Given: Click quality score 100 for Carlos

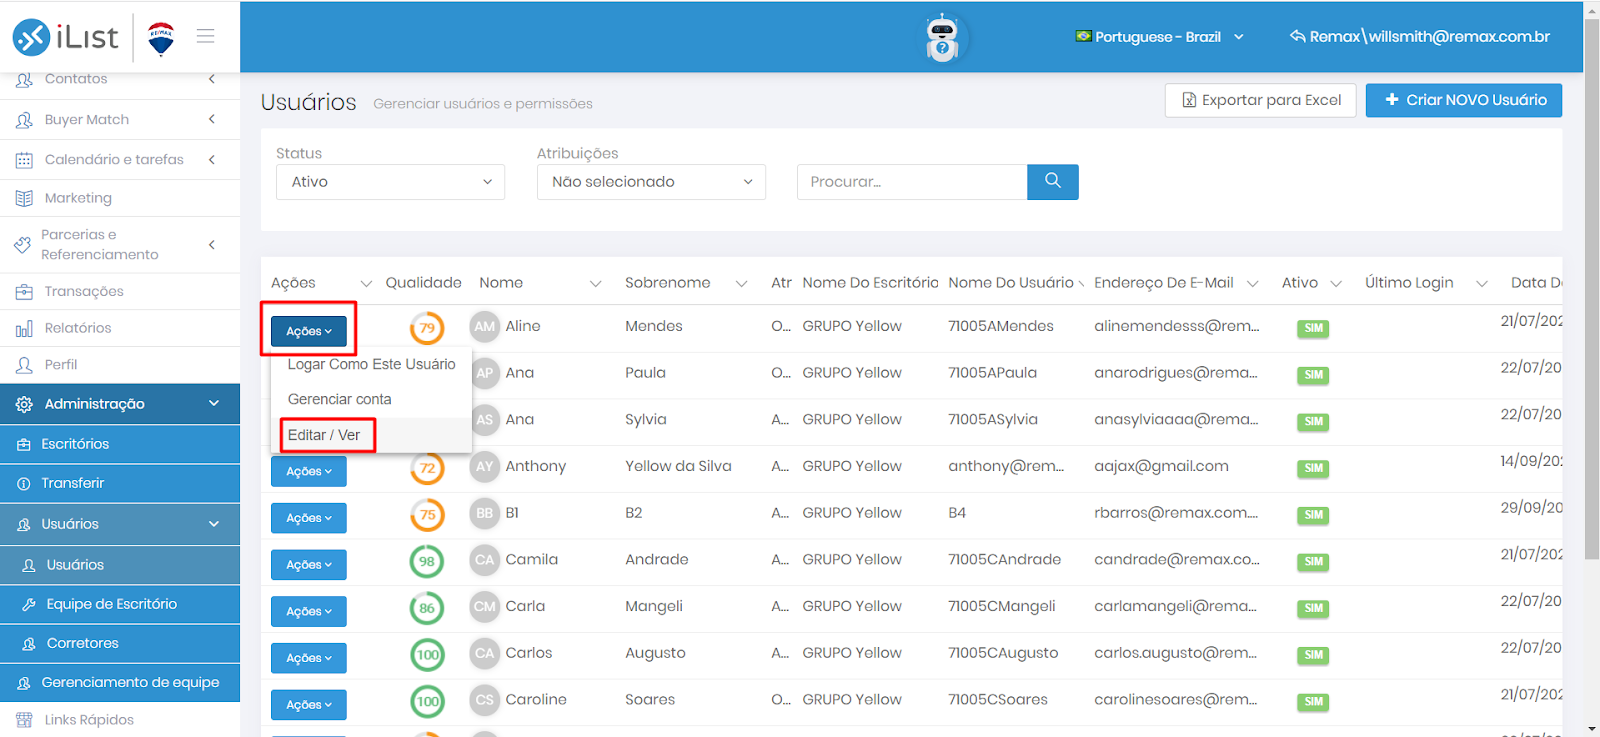Looking at the screenshot, I should pyautogui.click(x=427, y=655).
